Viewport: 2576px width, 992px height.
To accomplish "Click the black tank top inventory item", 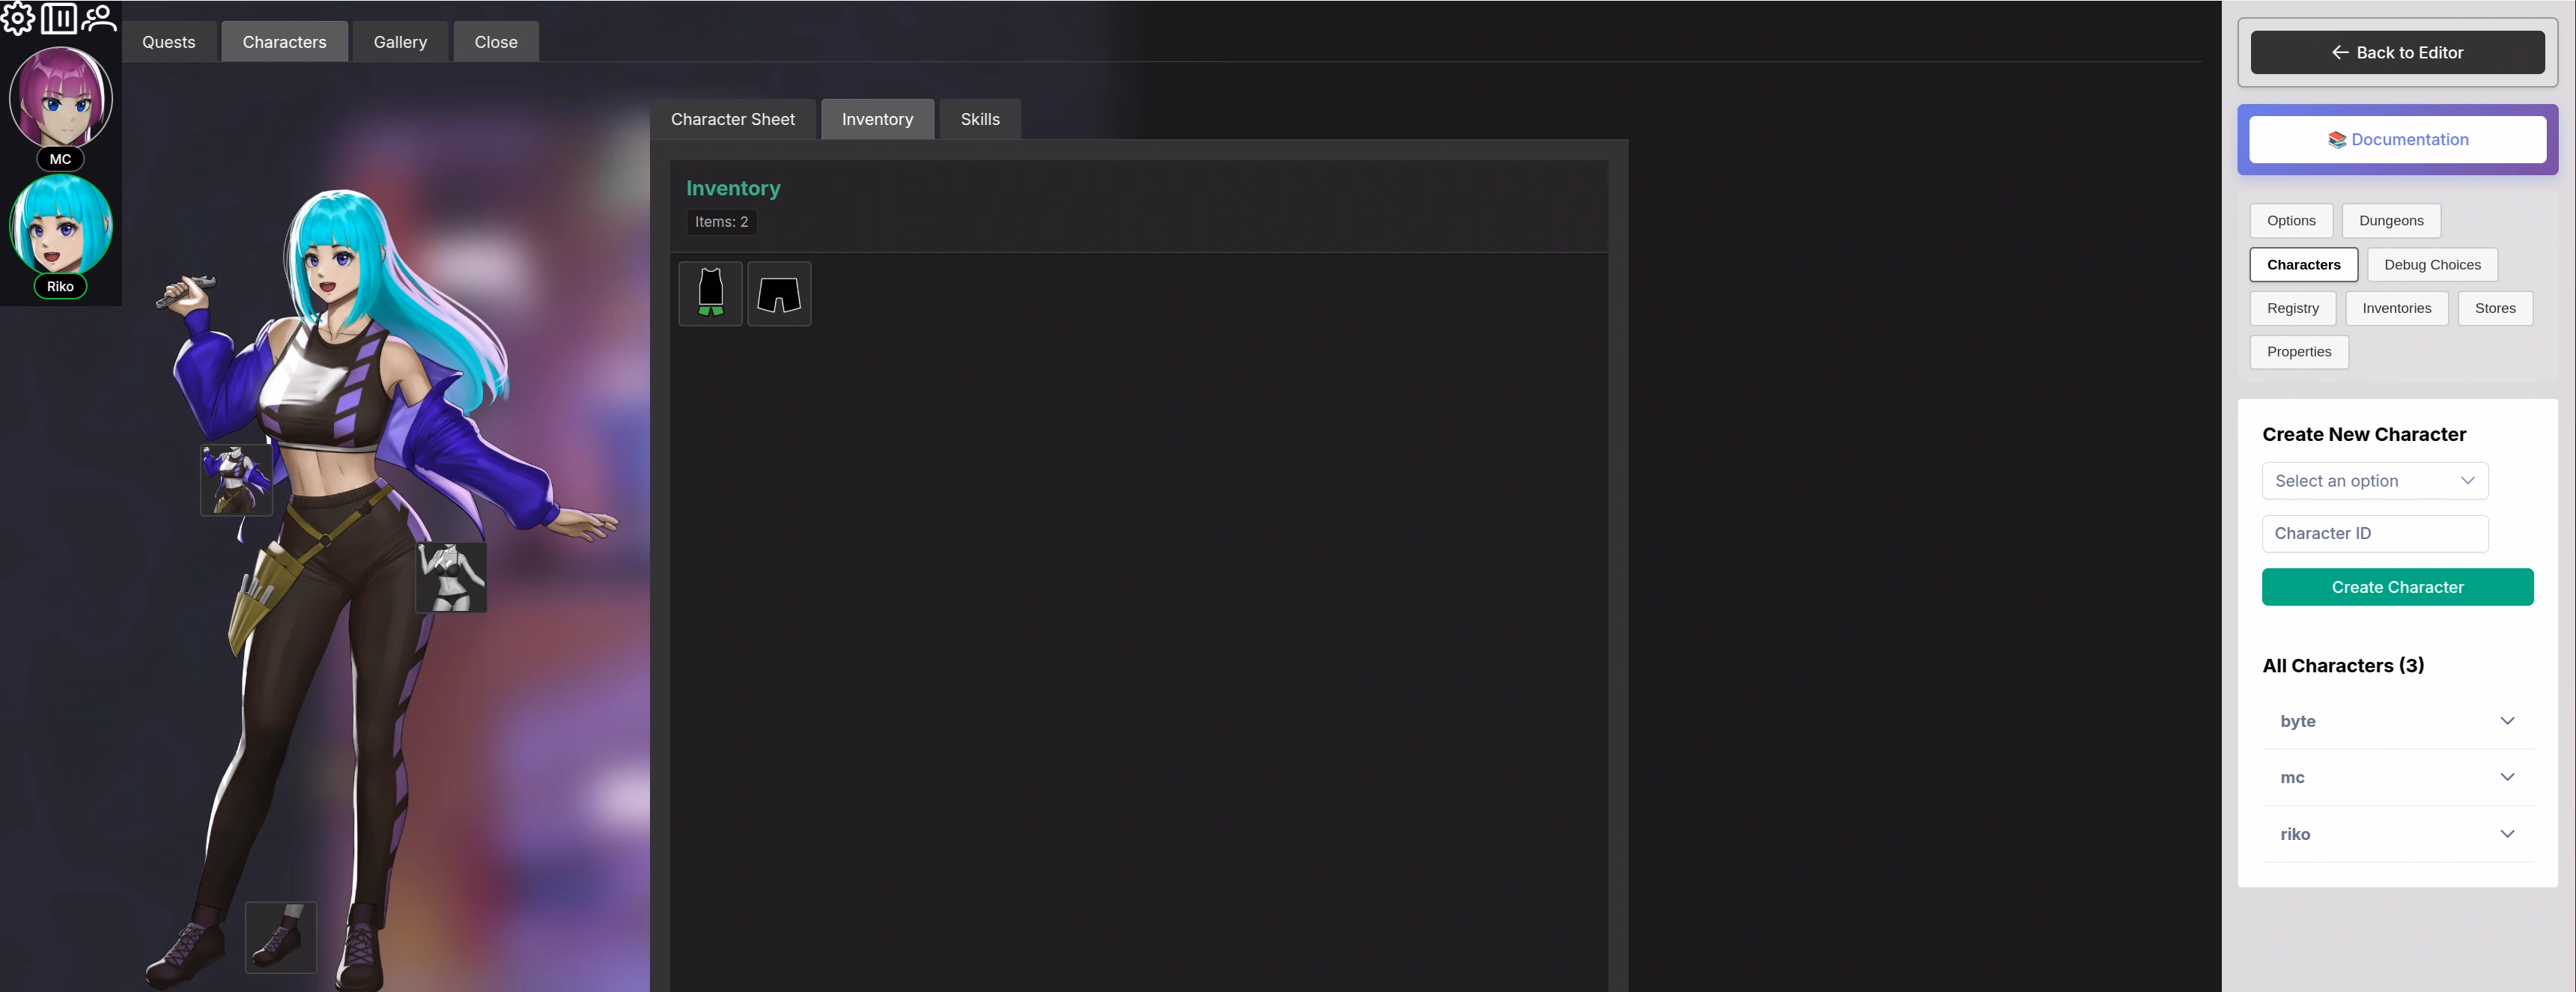I will pos(710,294).
